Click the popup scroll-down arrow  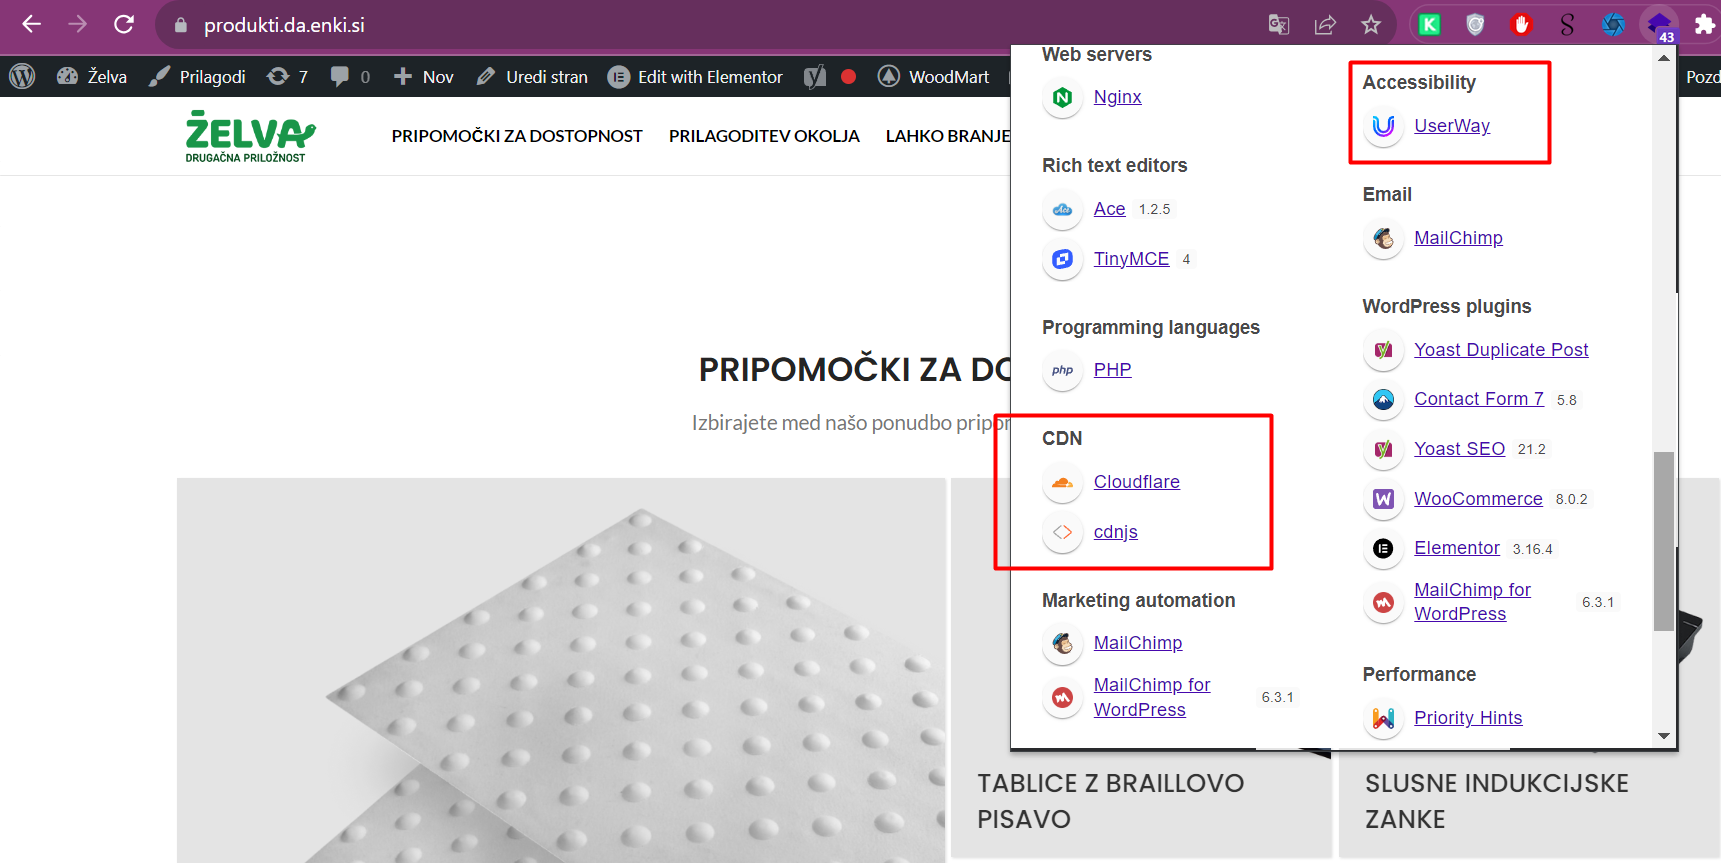point(1664,736)
